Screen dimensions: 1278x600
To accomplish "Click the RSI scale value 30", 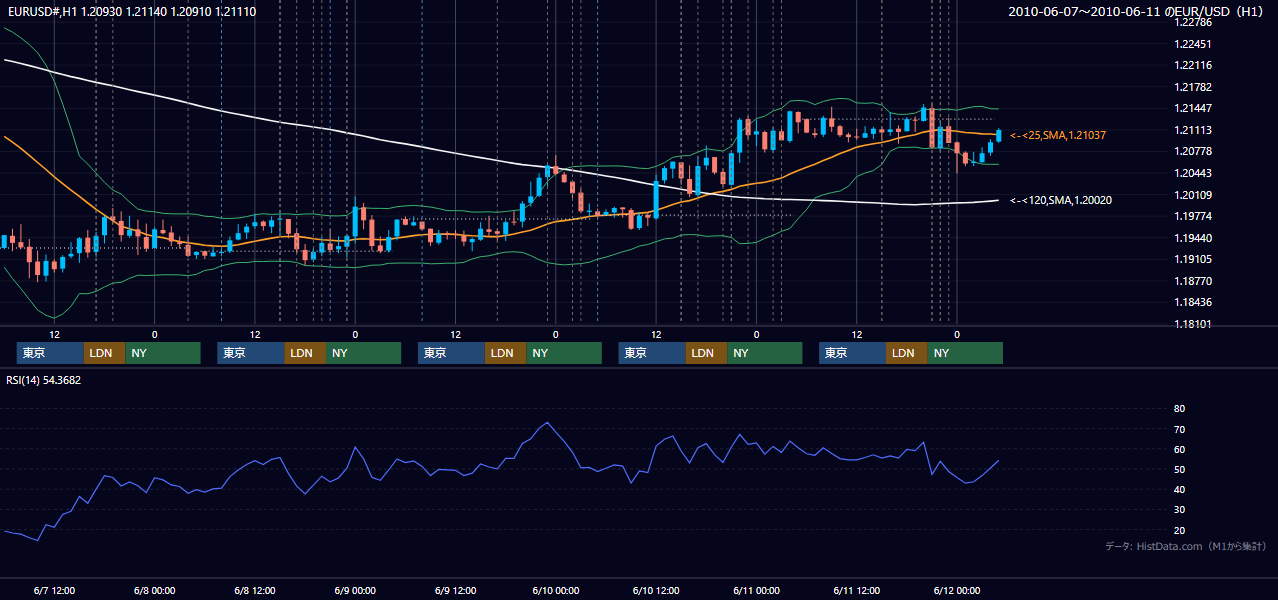I will pos(1179,510).
